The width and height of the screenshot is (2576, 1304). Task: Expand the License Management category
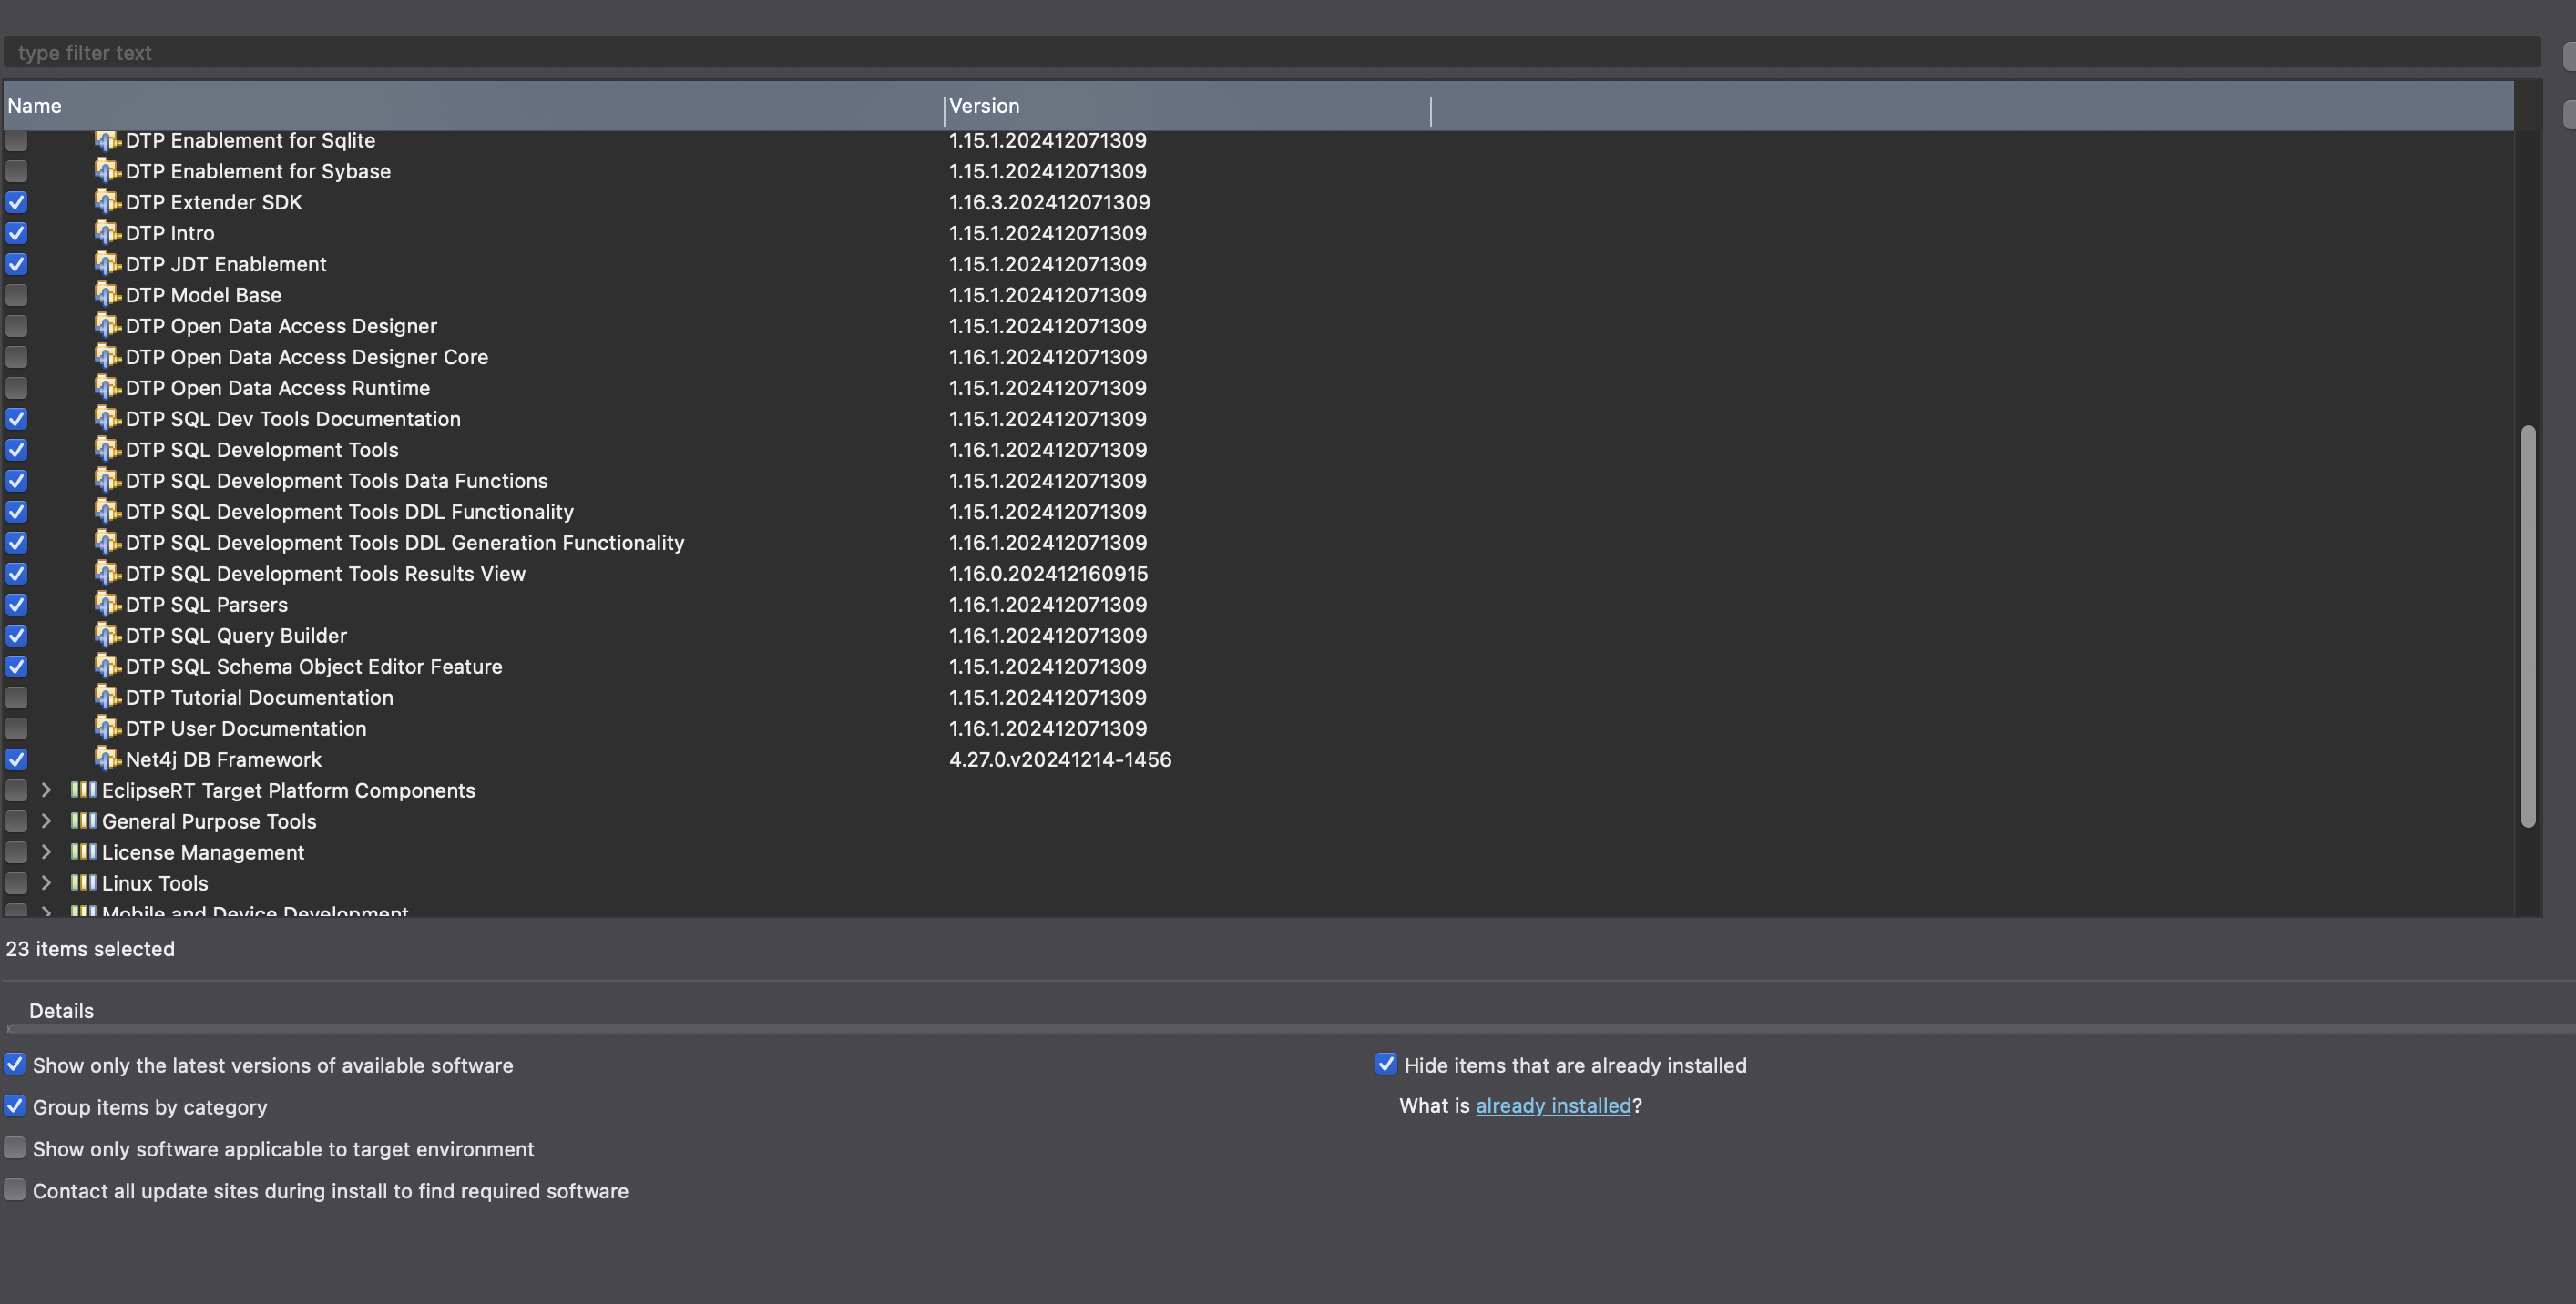pyautogui.click(x=46, y=851)
